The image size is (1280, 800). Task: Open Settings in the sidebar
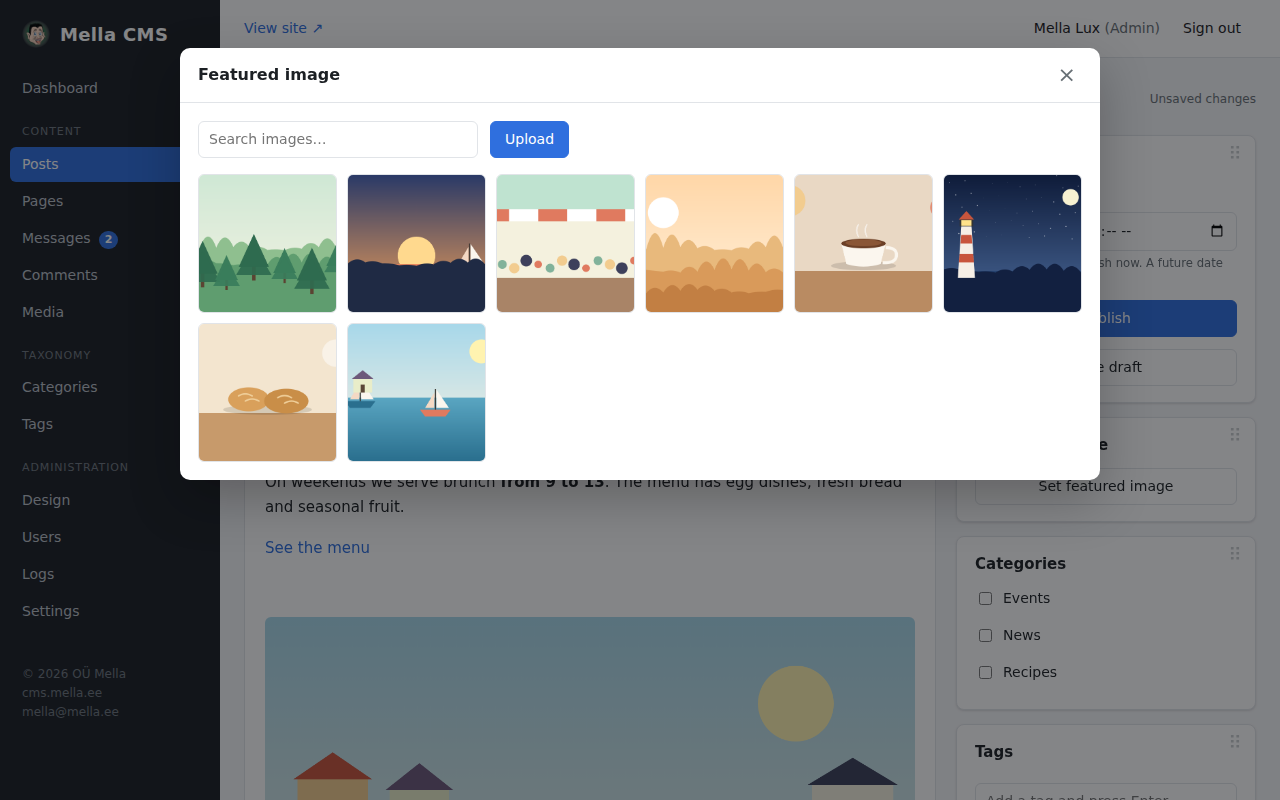[x=110, y=611]
